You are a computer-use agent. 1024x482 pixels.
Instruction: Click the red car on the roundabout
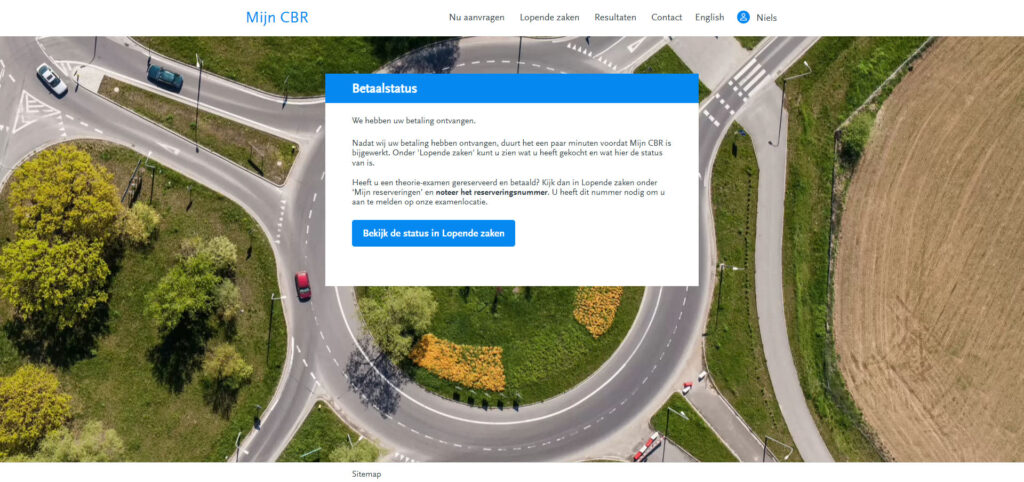point(303,286)
